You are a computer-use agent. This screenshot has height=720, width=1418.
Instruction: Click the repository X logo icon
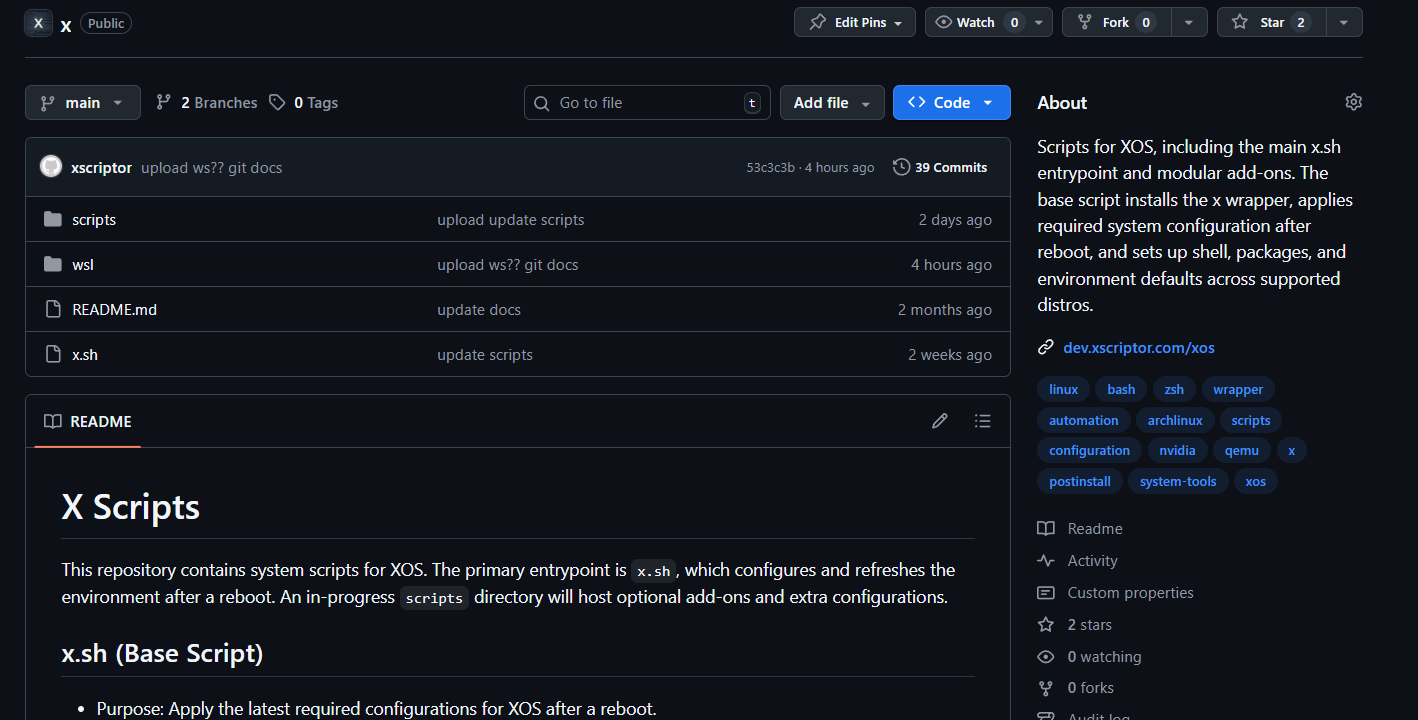click(38, 23)
